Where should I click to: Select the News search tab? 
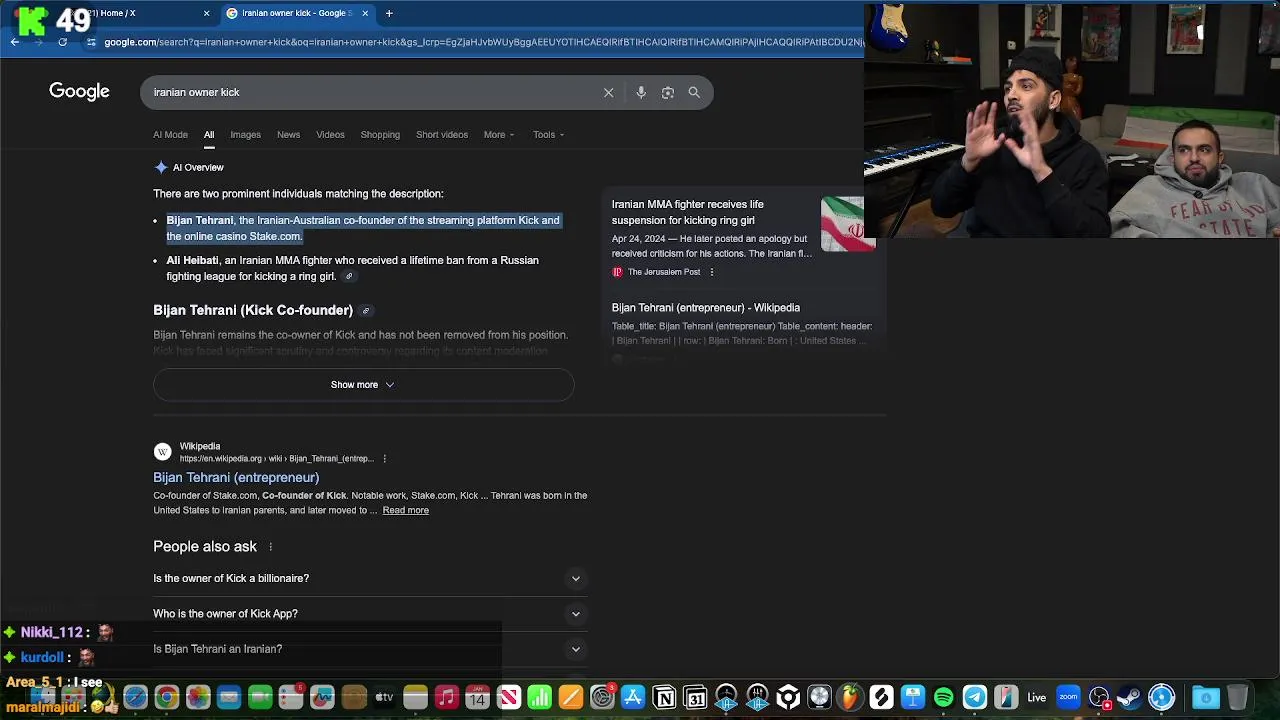[x=288, y=135]
